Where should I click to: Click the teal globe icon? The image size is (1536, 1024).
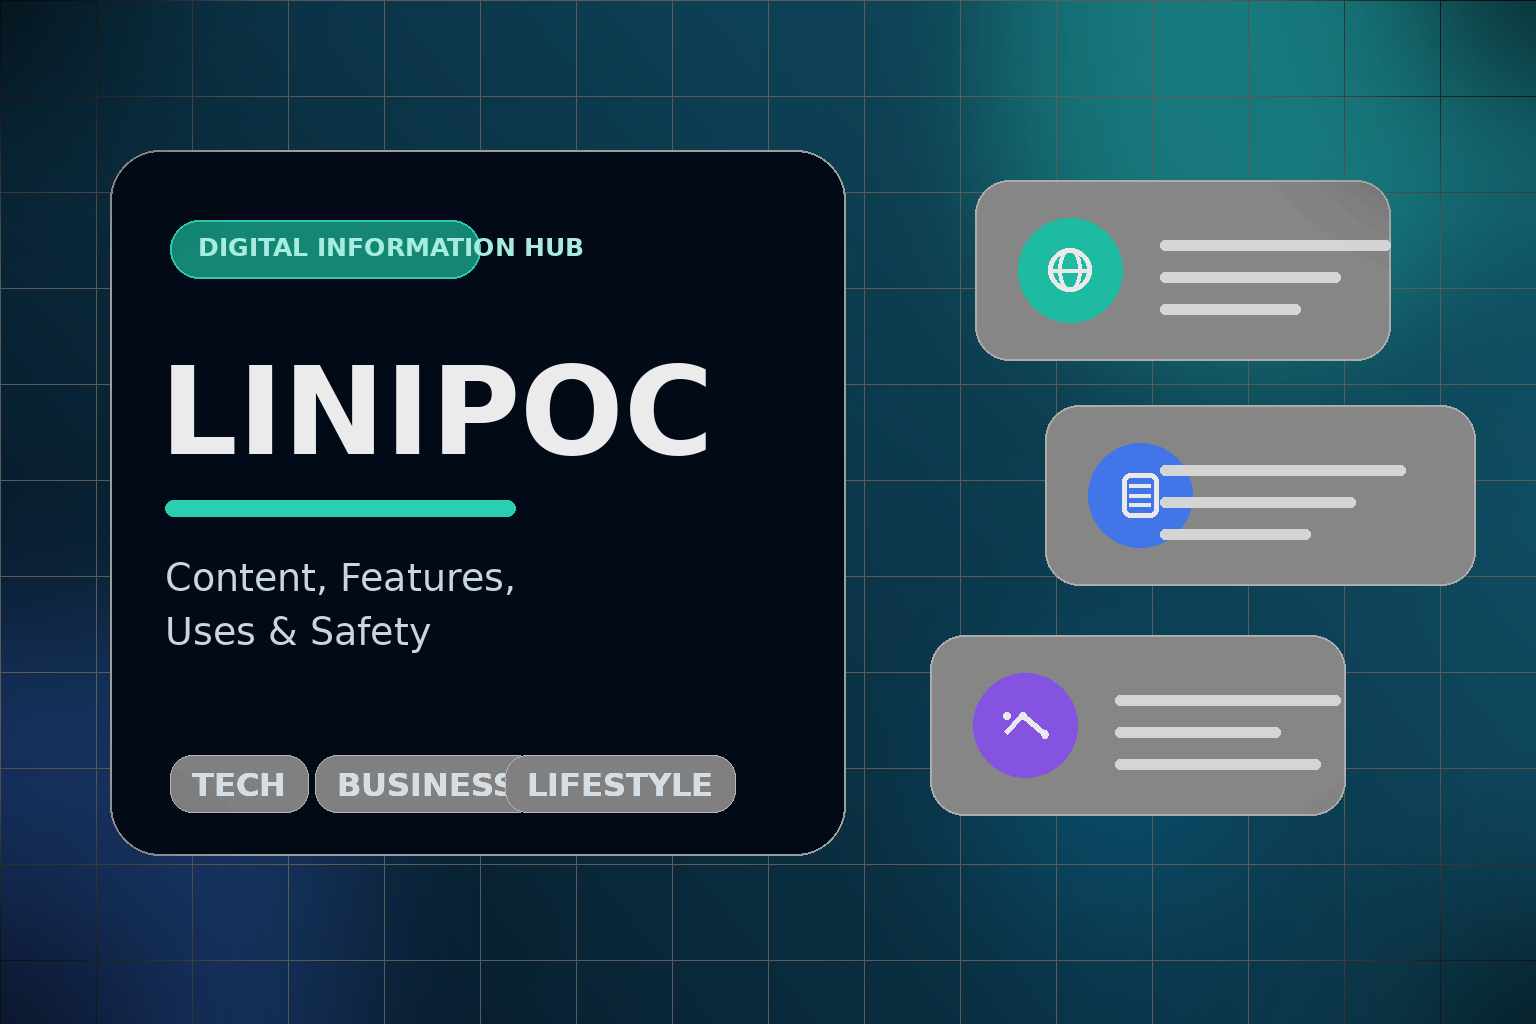click(1070, 270)
